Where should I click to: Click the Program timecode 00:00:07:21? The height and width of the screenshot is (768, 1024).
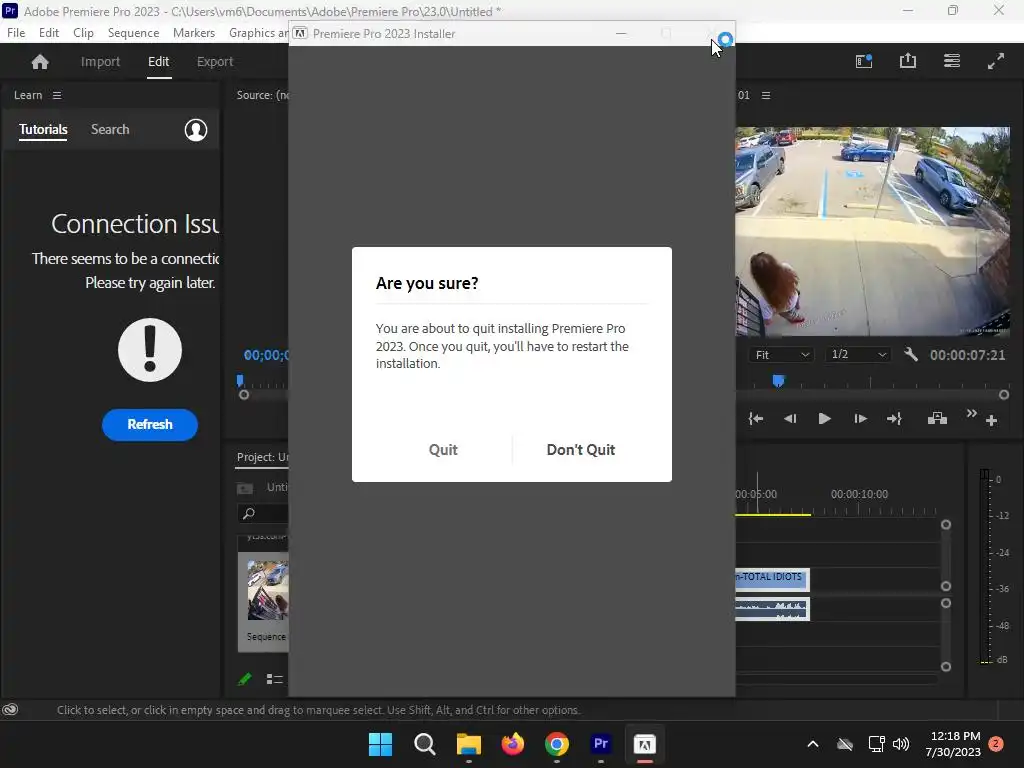tap(967, 355)
